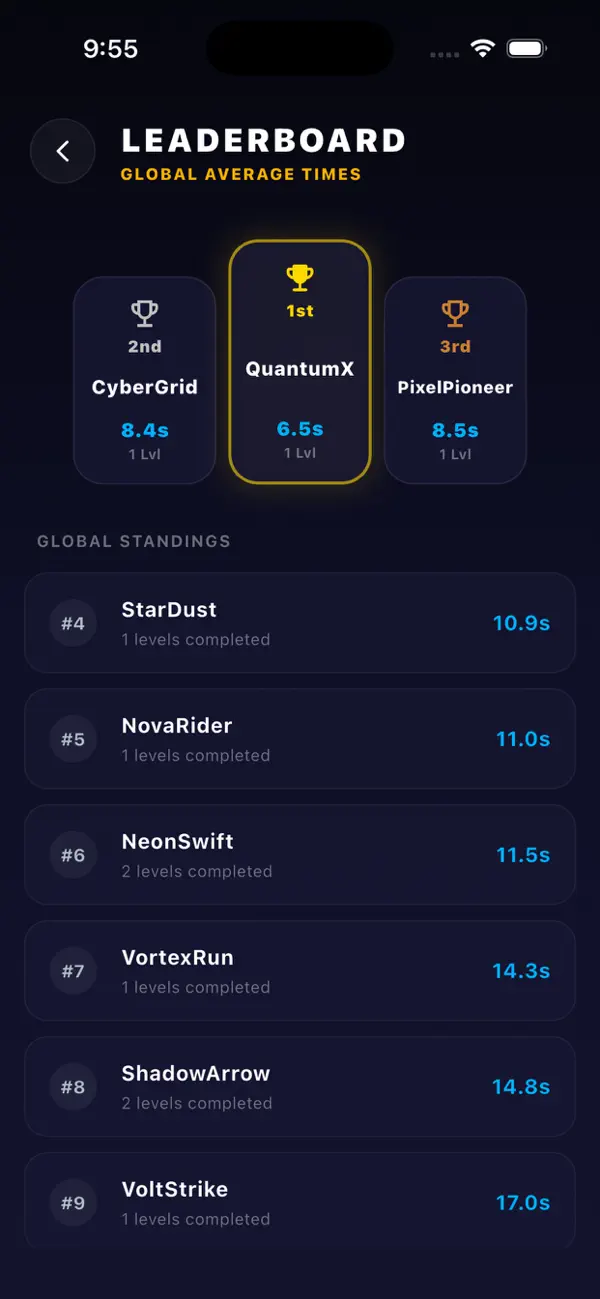Open PixelPioneer's third place card
This screenshot has width=600, height=1299.
point(455,380)
